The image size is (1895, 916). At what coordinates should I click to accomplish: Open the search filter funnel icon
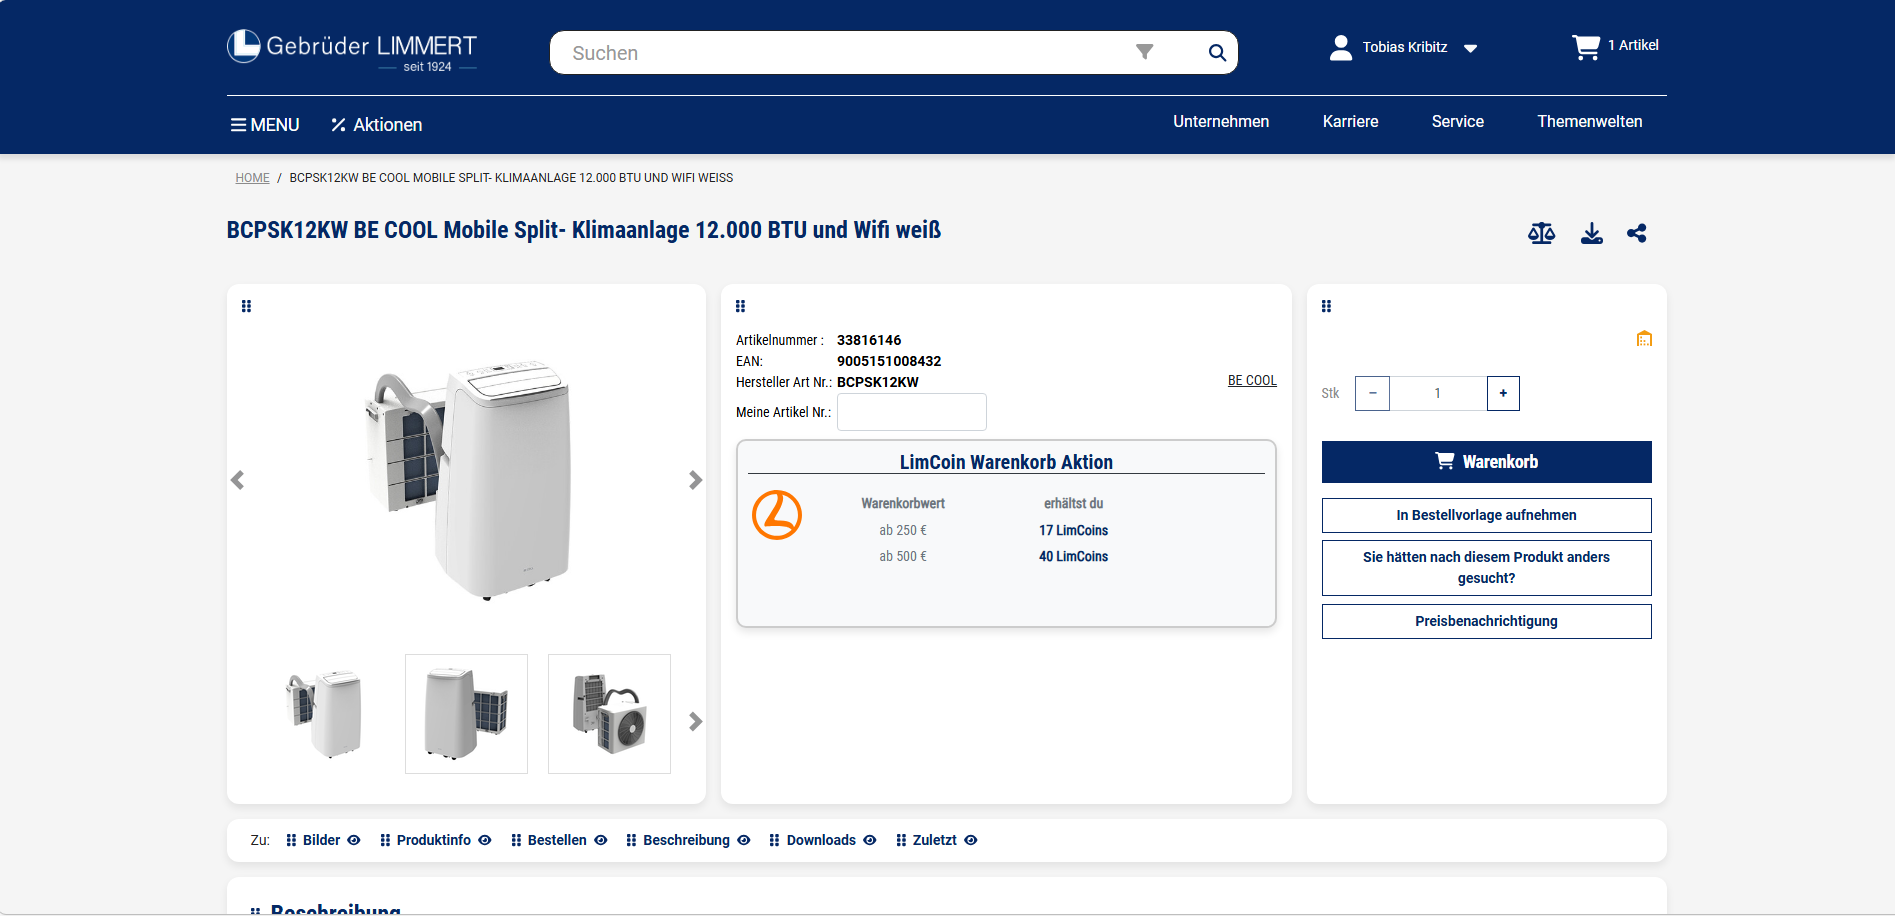tap(1145, 52)
